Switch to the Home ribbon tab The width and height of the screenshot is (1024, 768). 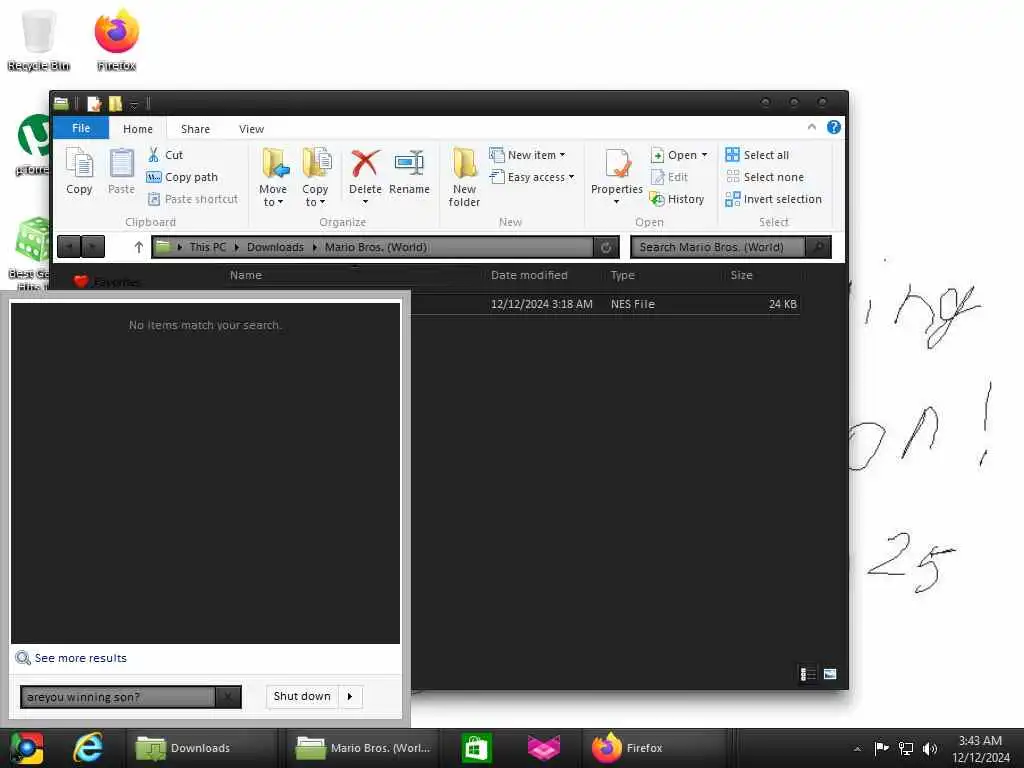(138, 129)
